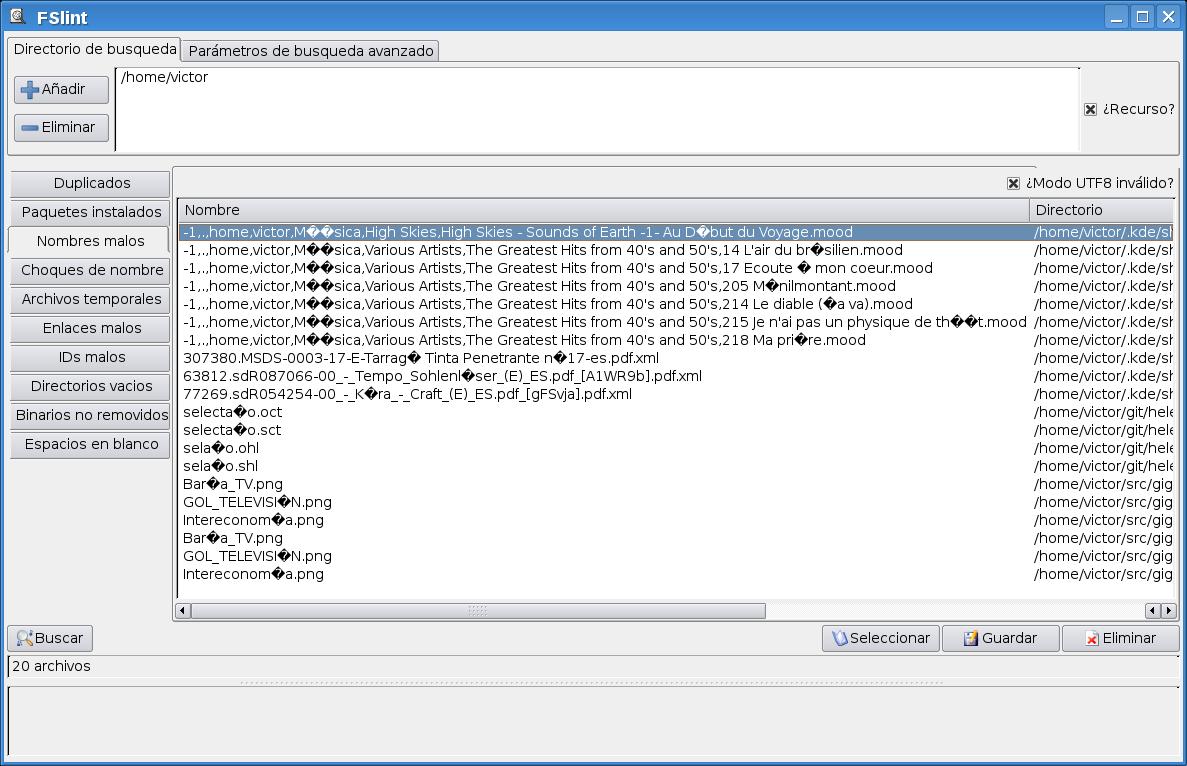The image size is (1187, 766).
Task: Toggle the ¿Modo UTF8 inválido? checkbox
Action: (1013, 184)
